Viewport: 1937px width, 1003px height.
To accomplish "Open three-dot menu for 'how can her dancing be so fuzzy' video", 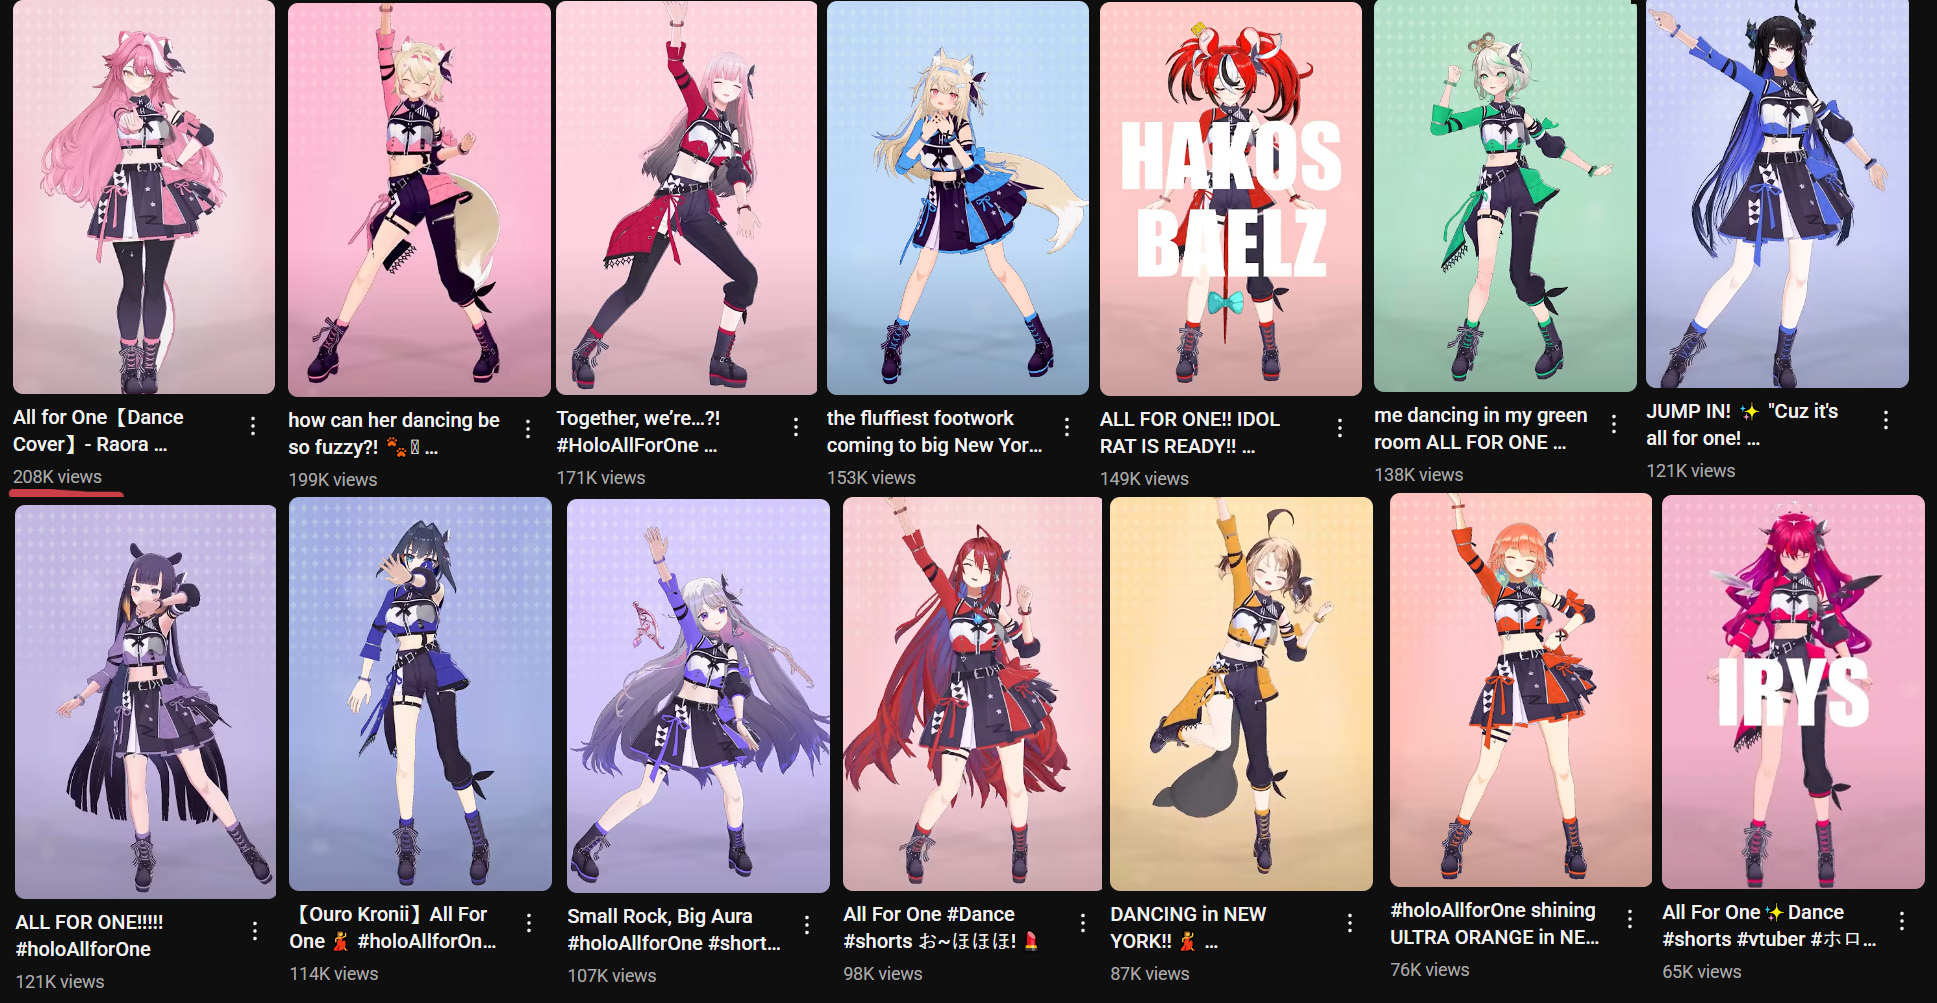I will [x=528, y=430].
